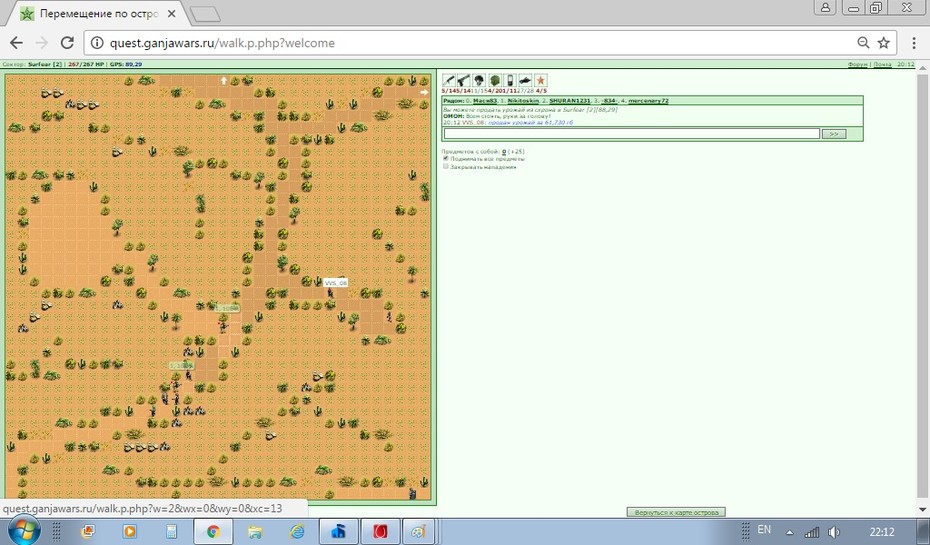Image resolution: width=930 pixels, height=545 pixels.
Task: Select the knife weapon slot icon
Action: click(x=449, y=80)
